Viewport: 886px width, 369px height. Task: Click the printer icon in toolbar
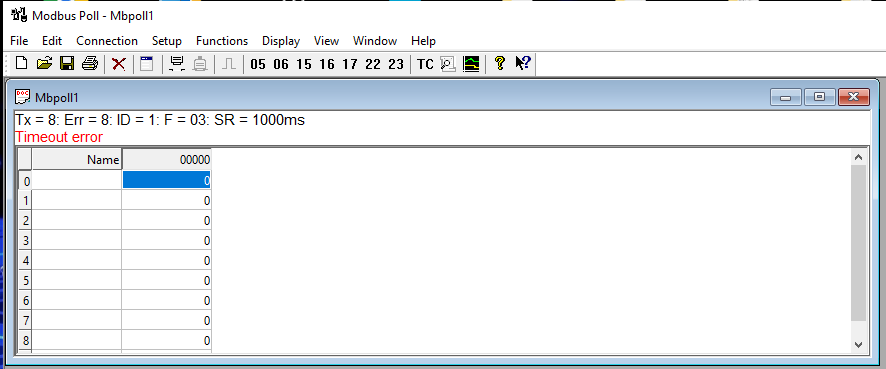coord(90,63)
